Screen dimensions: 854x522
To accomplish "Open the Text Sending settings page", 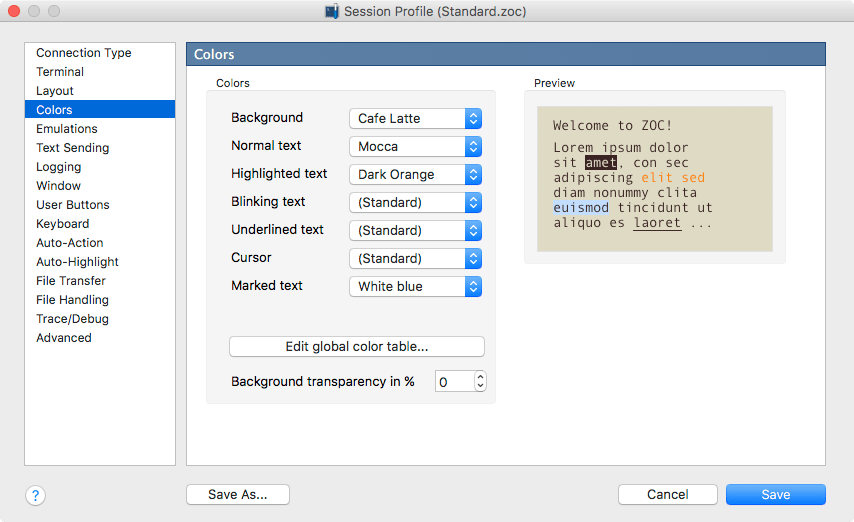I will [100, 148].
